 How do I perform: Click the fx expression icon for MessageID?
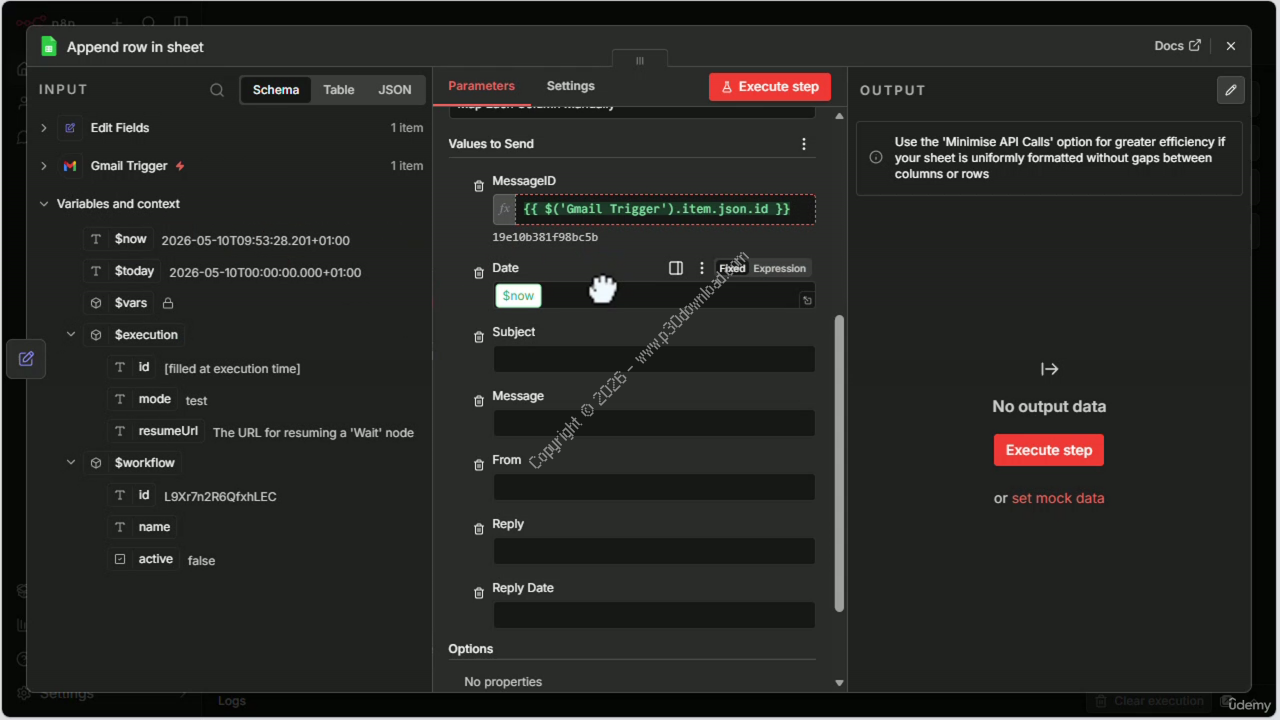tap(504, 209)
